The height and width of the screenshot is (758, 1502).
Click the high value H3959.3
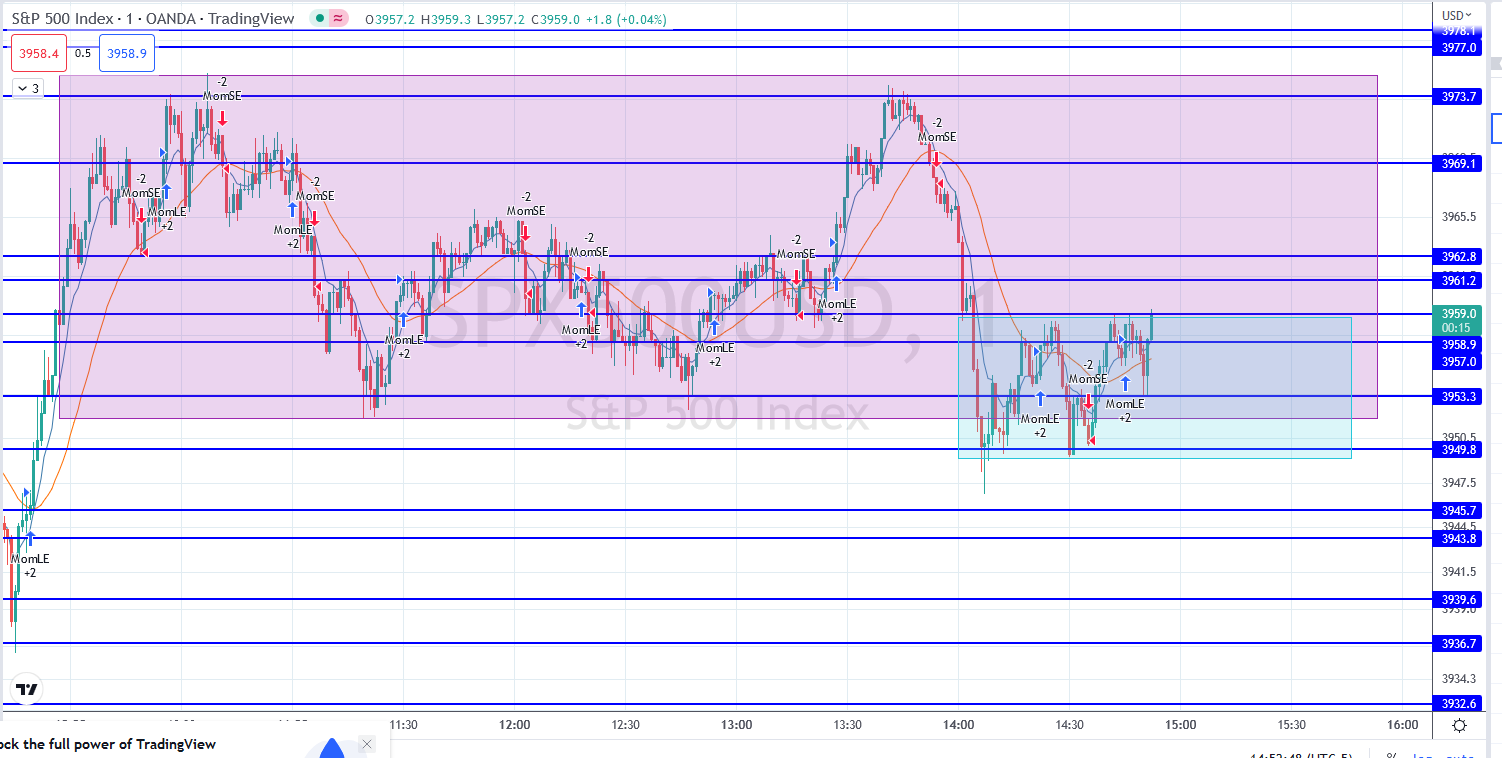click(x=445, y=19)
